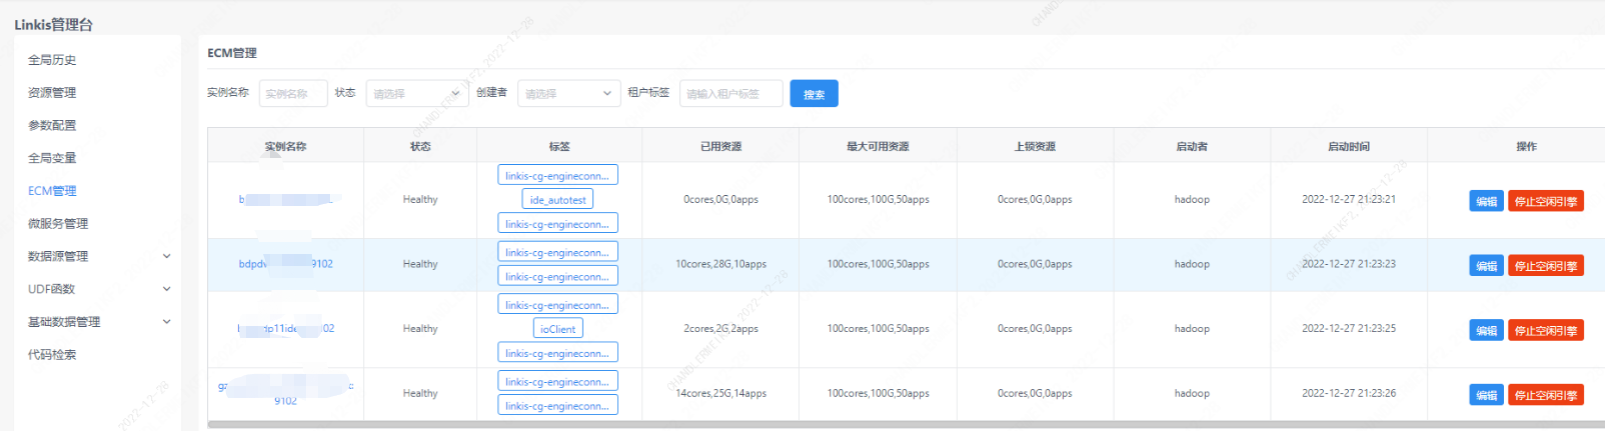1605x431 pixels.
Task: Expand the 数据源管理 submenu
Action: (x=166, y=257)
